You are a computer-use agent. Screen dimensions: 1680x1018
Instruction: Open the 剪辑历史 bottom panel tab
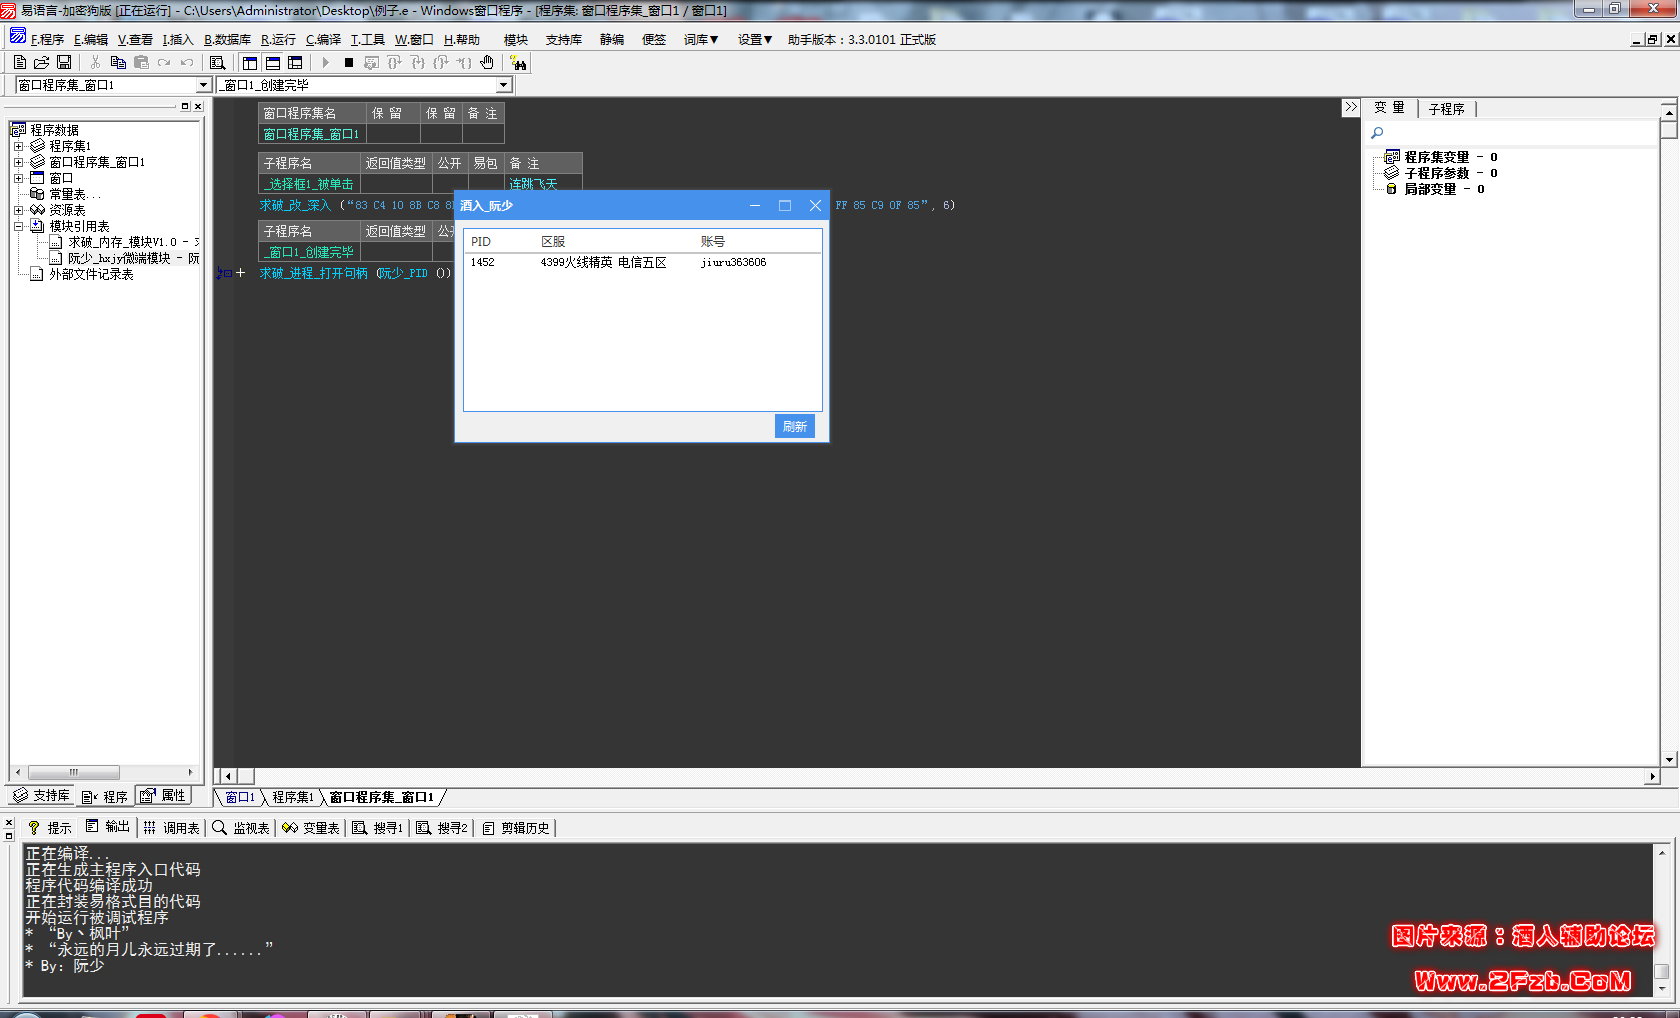(x=515, y=828)
